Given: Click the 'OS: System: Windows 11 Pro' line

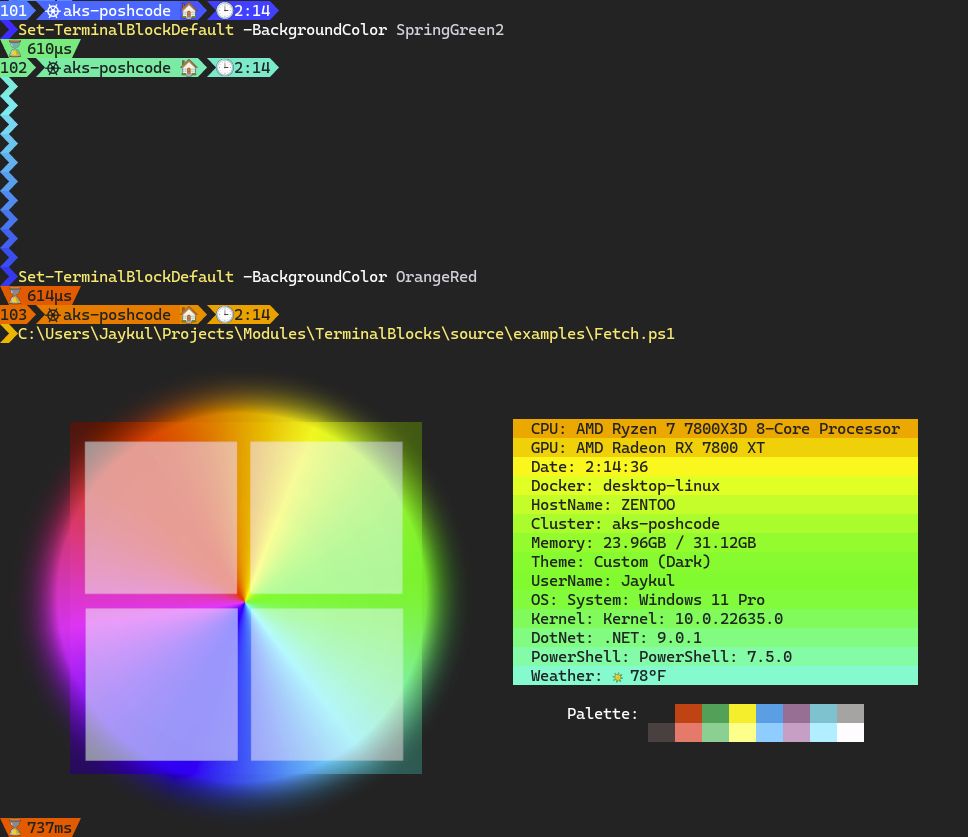Looking at the screenshot, I should (715, 600).
